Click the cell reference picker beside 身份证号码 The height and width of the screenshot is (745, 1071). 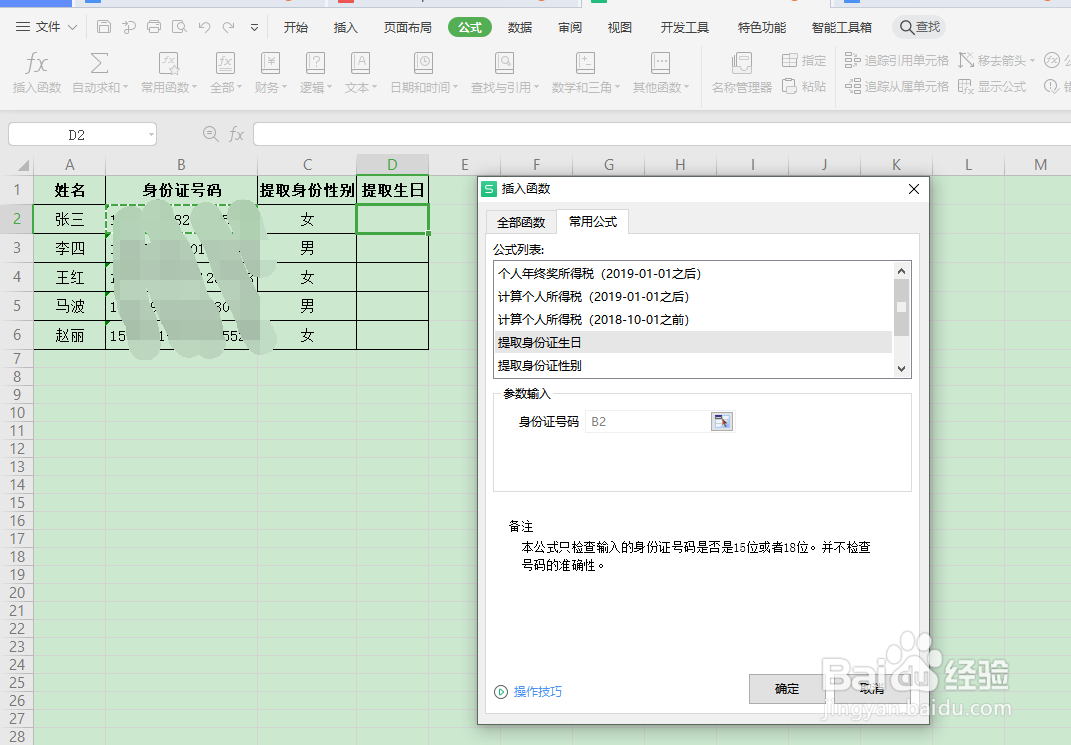pyautogui.click(x=722, y=421)
